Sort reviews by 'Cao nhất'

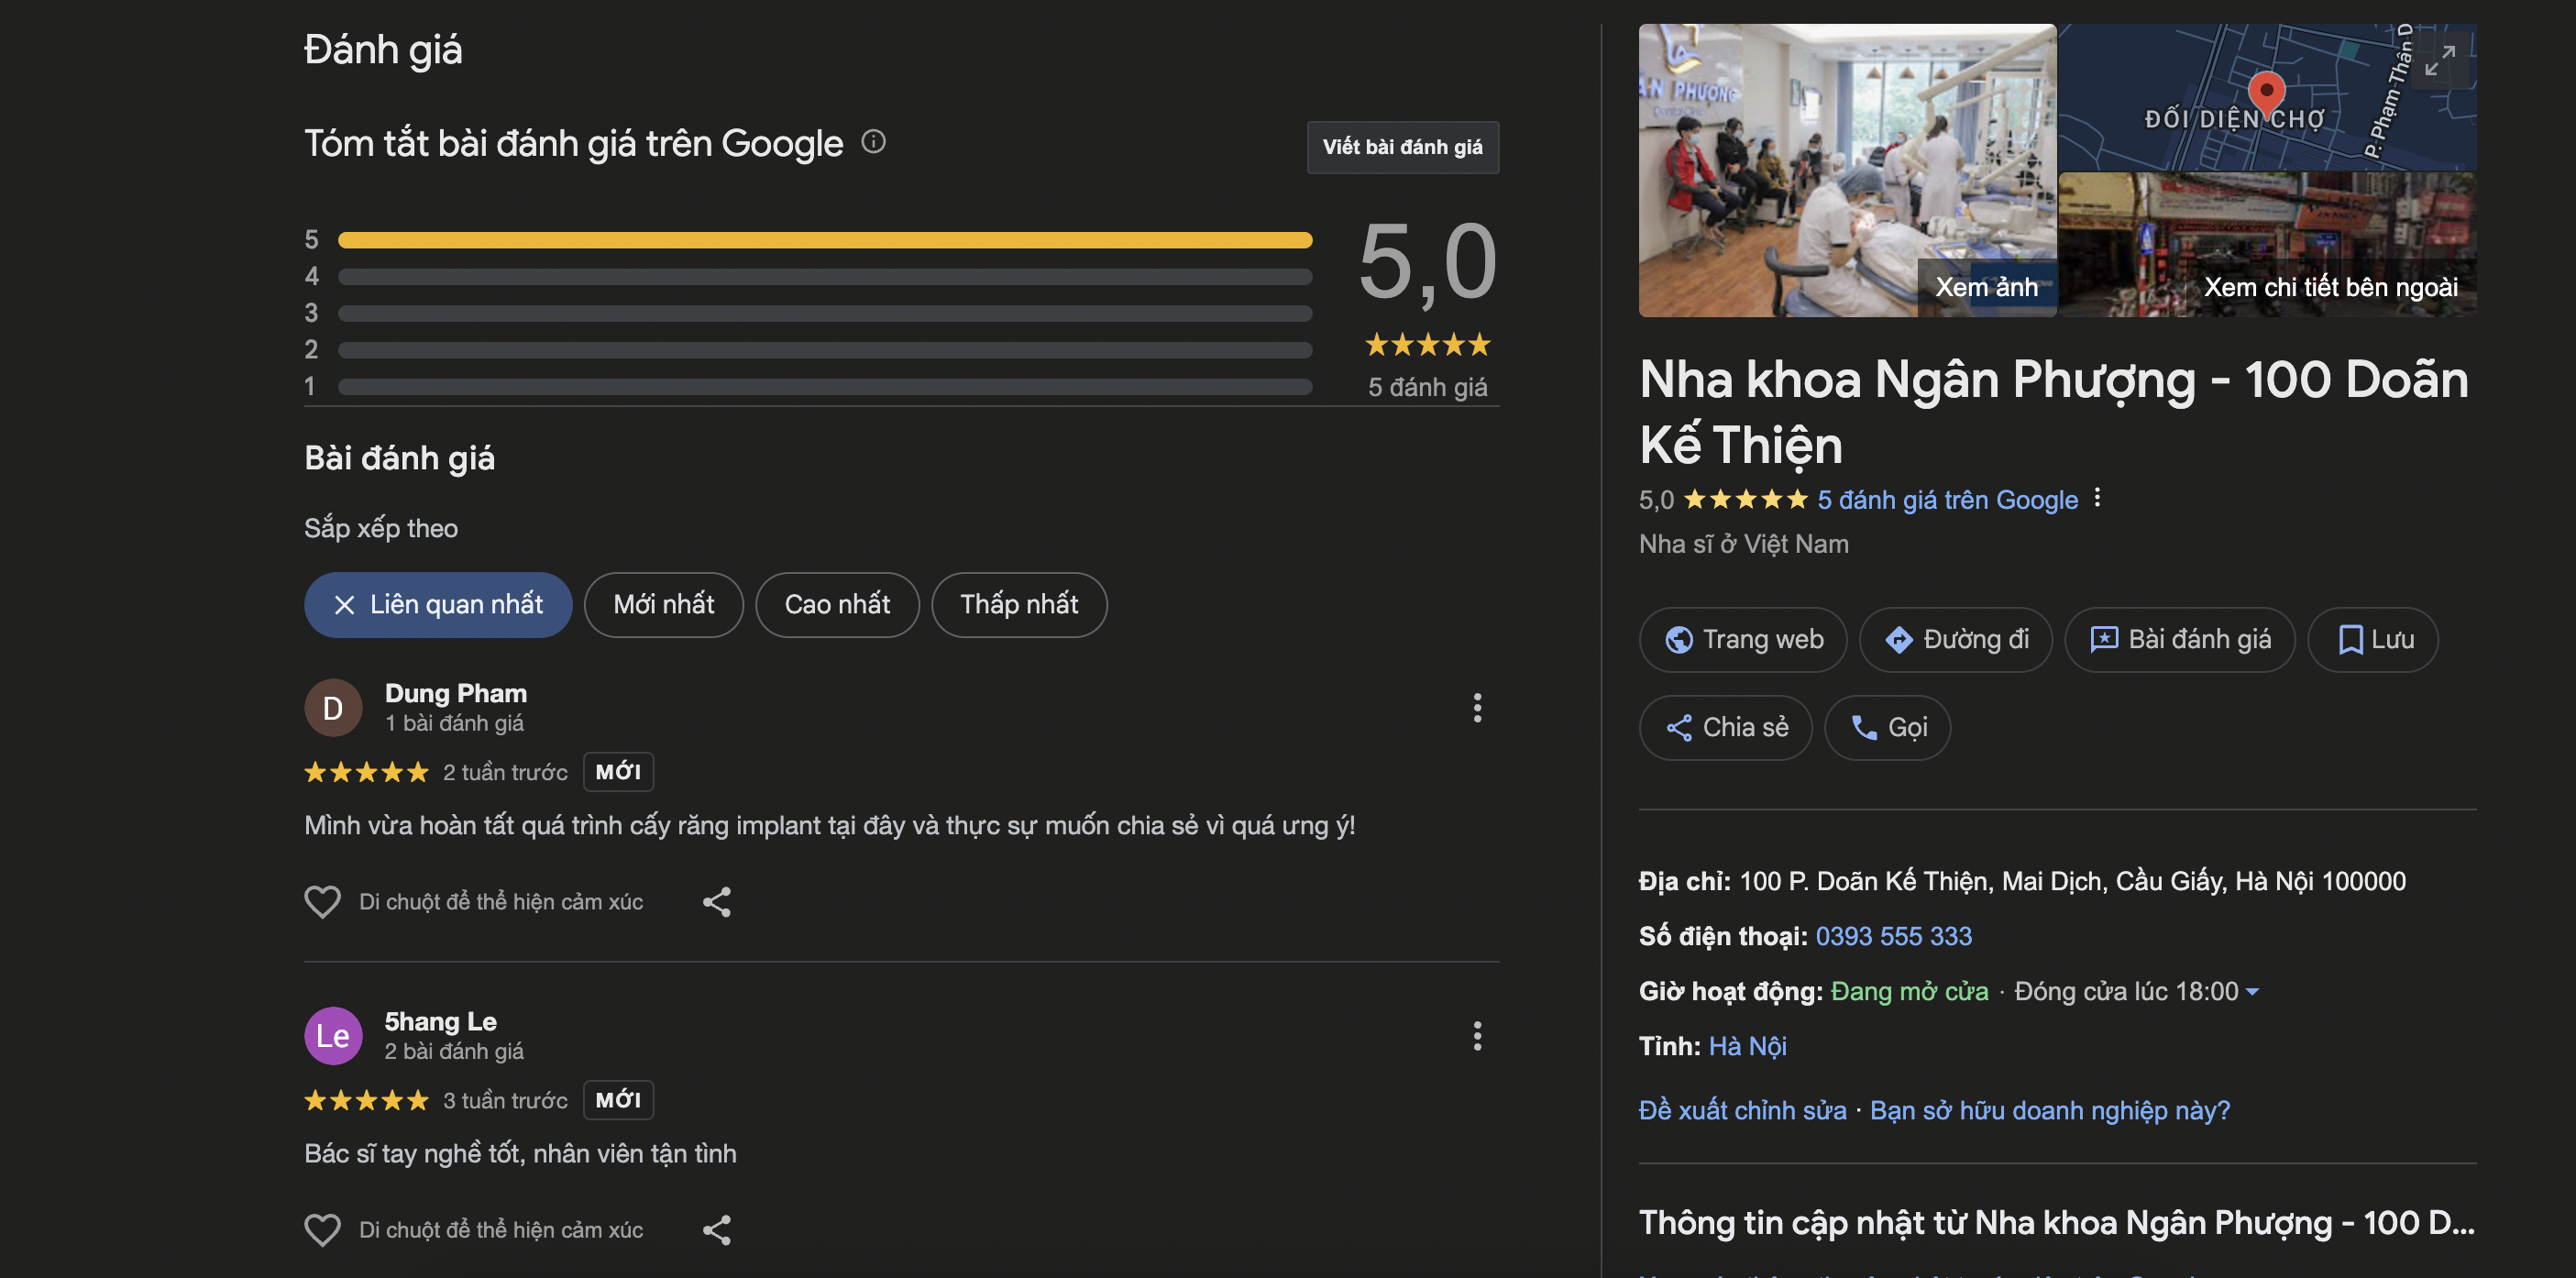point(836,604)
